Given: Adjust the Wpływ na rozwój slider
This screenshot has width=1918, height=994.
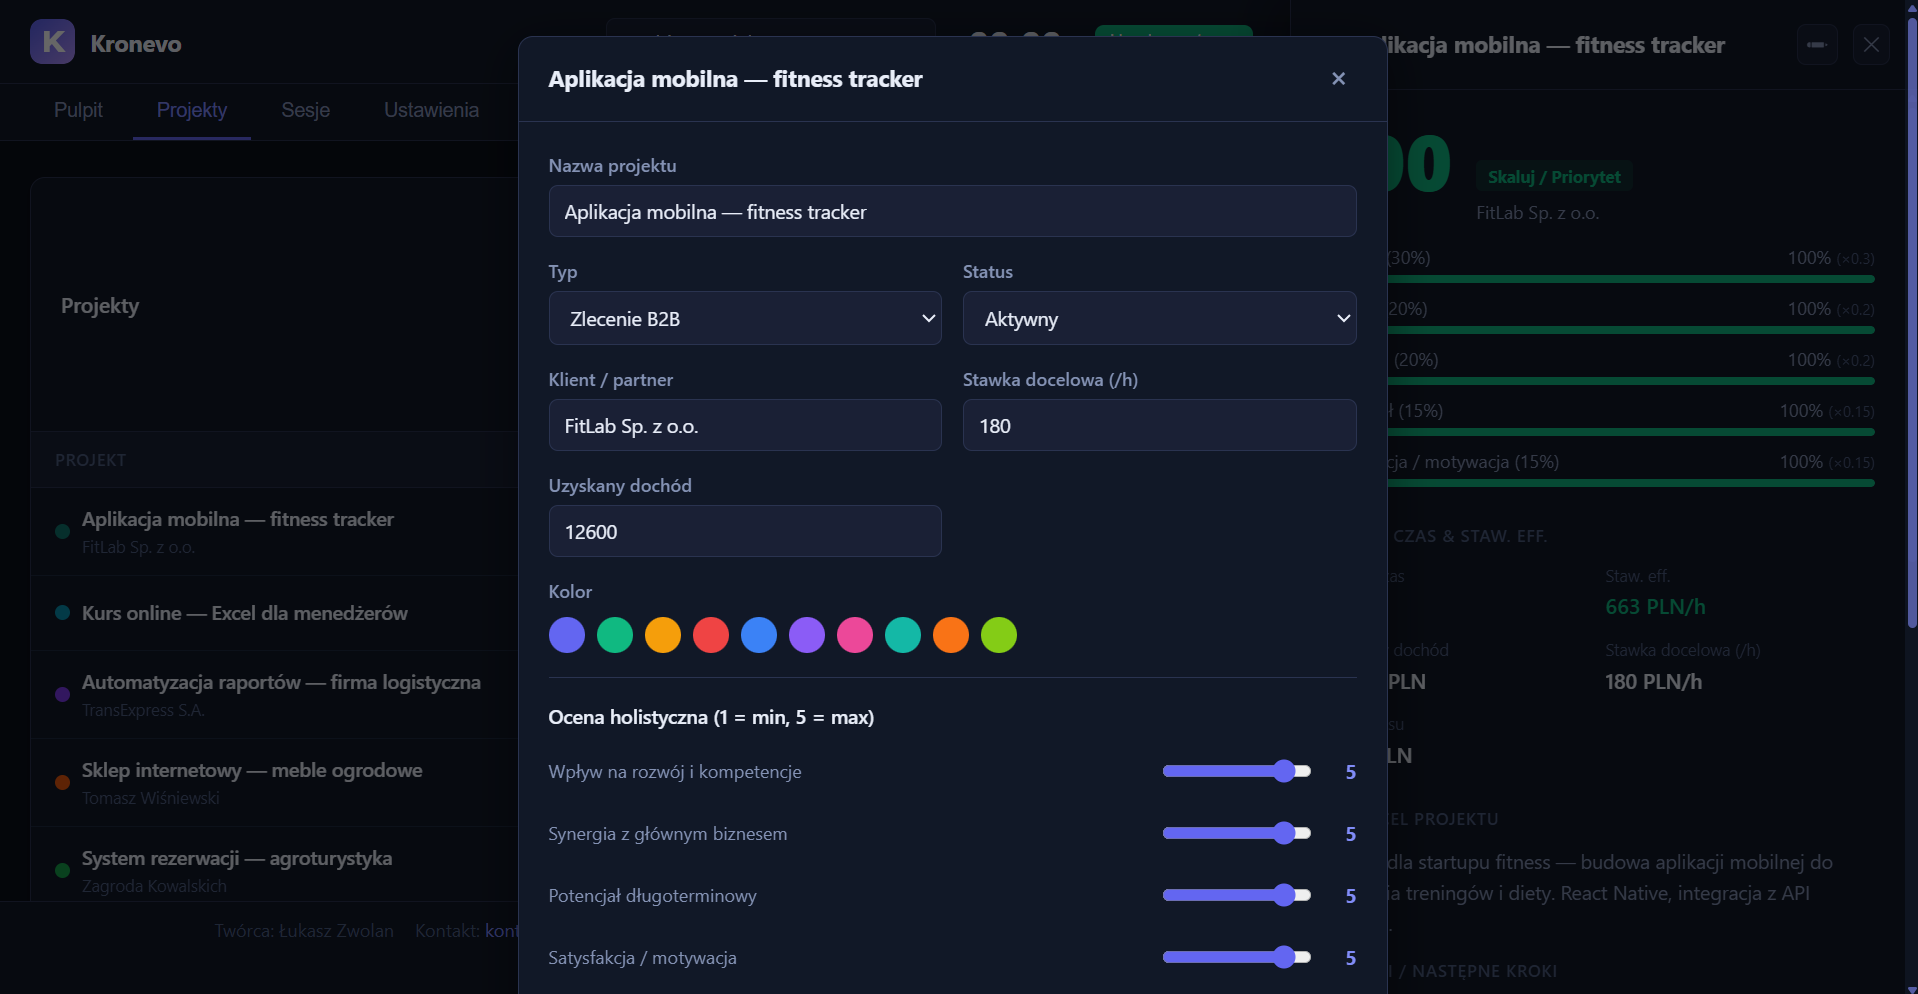Looking at the screenshot, I should coord(1237,771).
